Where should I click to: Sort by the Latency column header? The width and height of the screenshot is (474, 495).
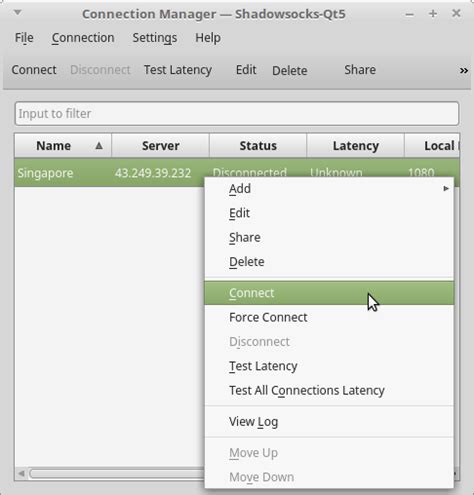coord(356,146)
